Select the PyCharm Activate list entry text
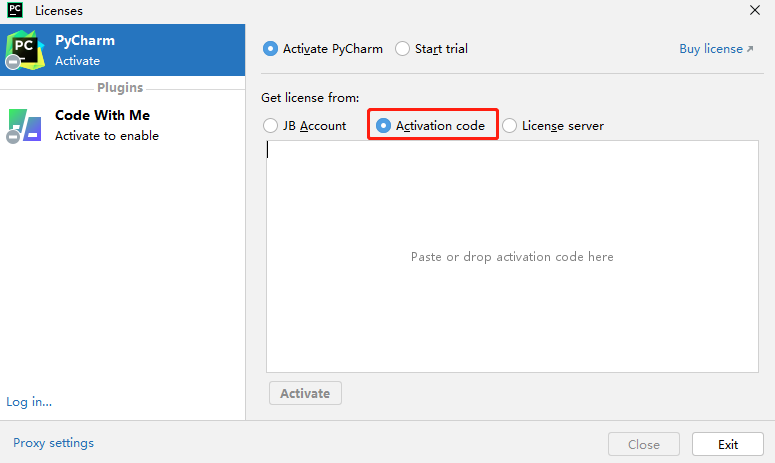 (x=85, y=50)
